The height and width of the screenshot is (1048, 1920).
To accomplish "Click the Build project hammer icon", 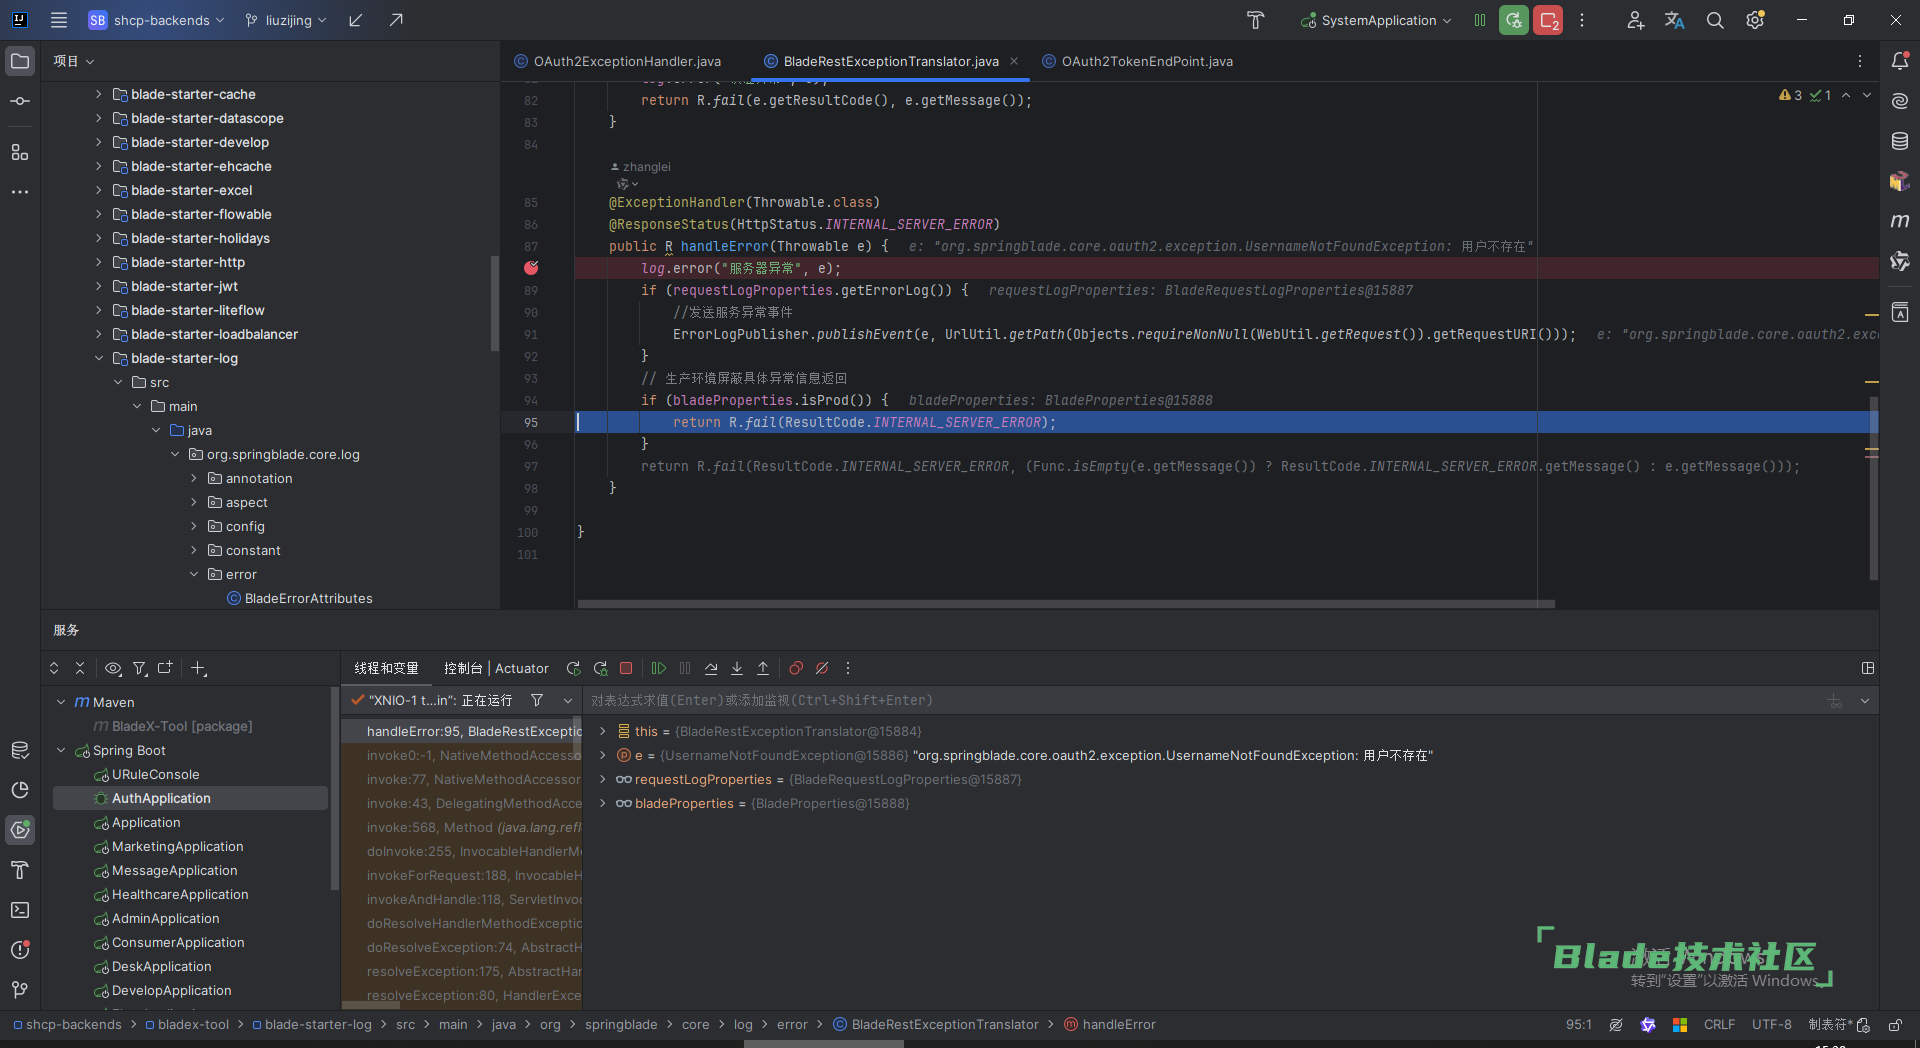I will (1255, 20).
